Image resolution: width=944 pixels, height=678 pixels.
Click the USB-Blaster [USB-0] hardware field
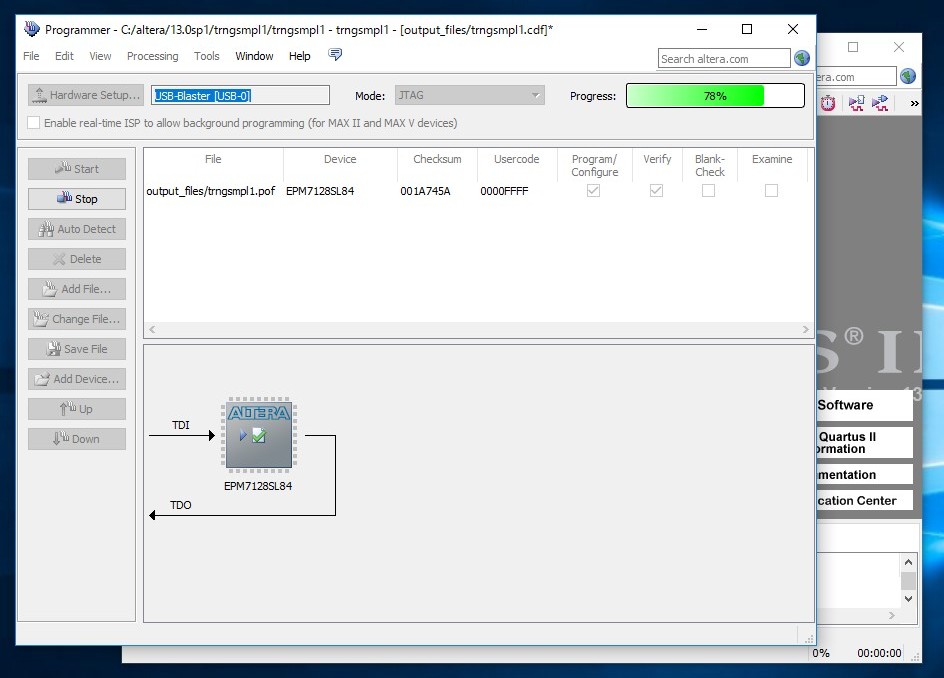(240, 95)
